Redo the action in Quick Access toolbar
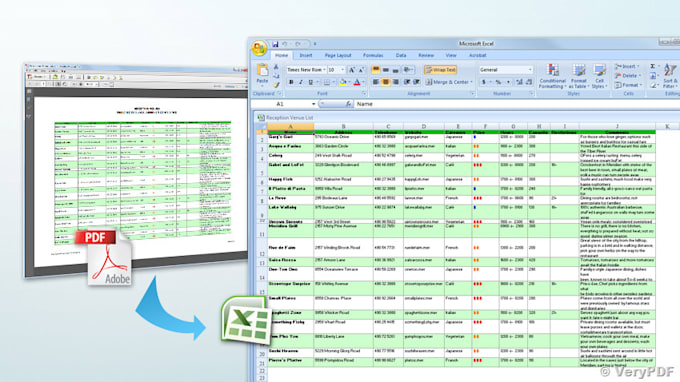The height and width of the screenshot is (382, 680). point(298,44)
